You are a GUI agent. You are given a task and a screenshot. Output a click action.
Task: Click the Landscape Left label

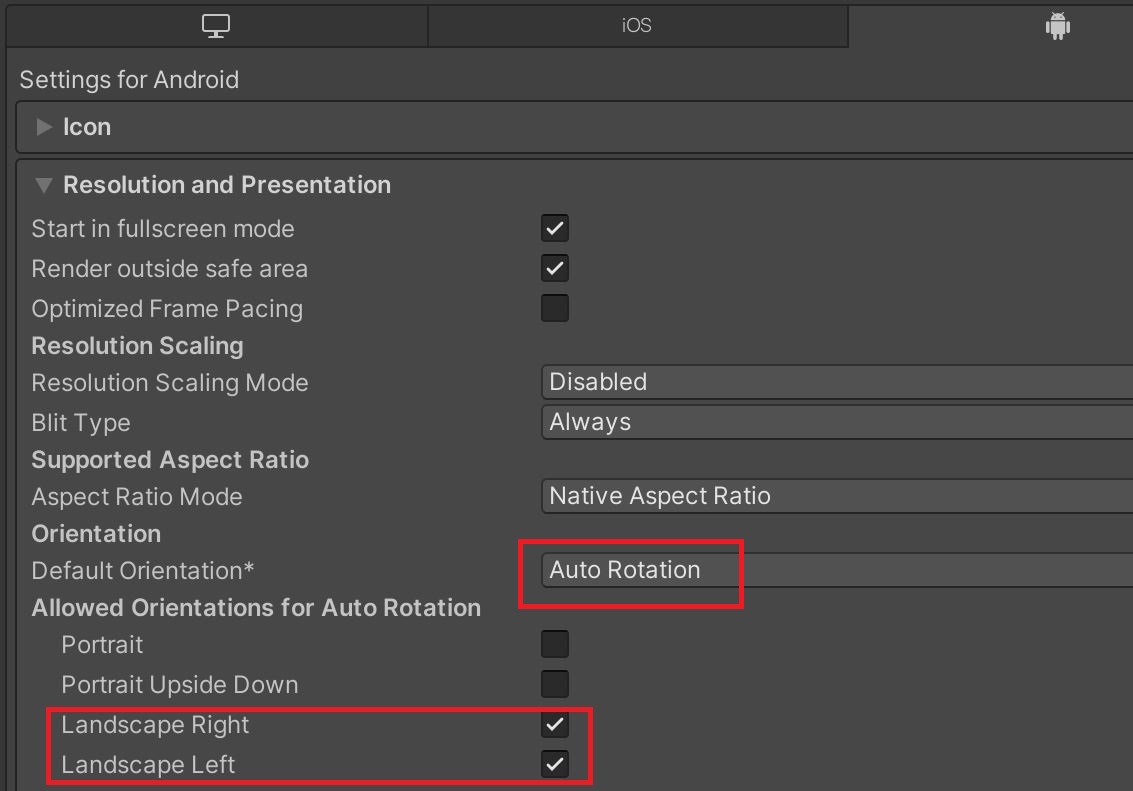(x=148, y=765)
